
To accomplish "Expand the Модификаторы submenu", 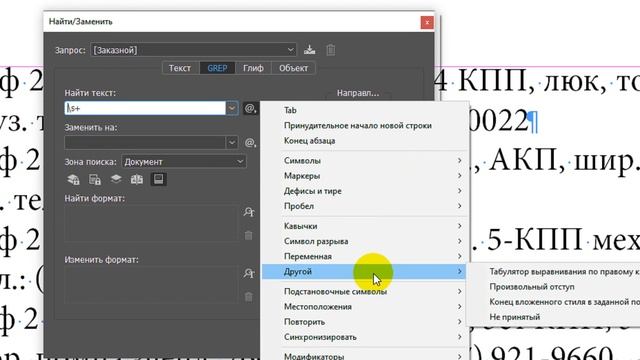I will pos(365,356).
